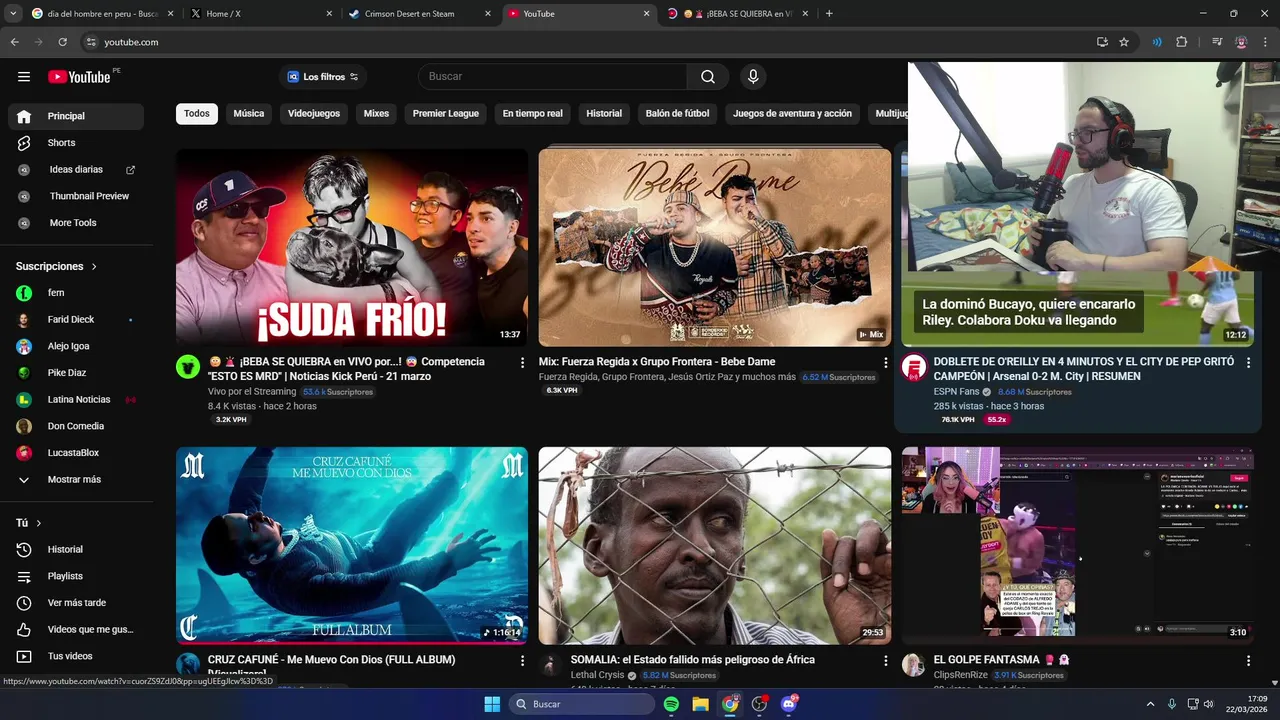The width and height of the screenshot is (1280, 720).
Task: Open Principal home in sidebar
Action: [x=76, y=116]
